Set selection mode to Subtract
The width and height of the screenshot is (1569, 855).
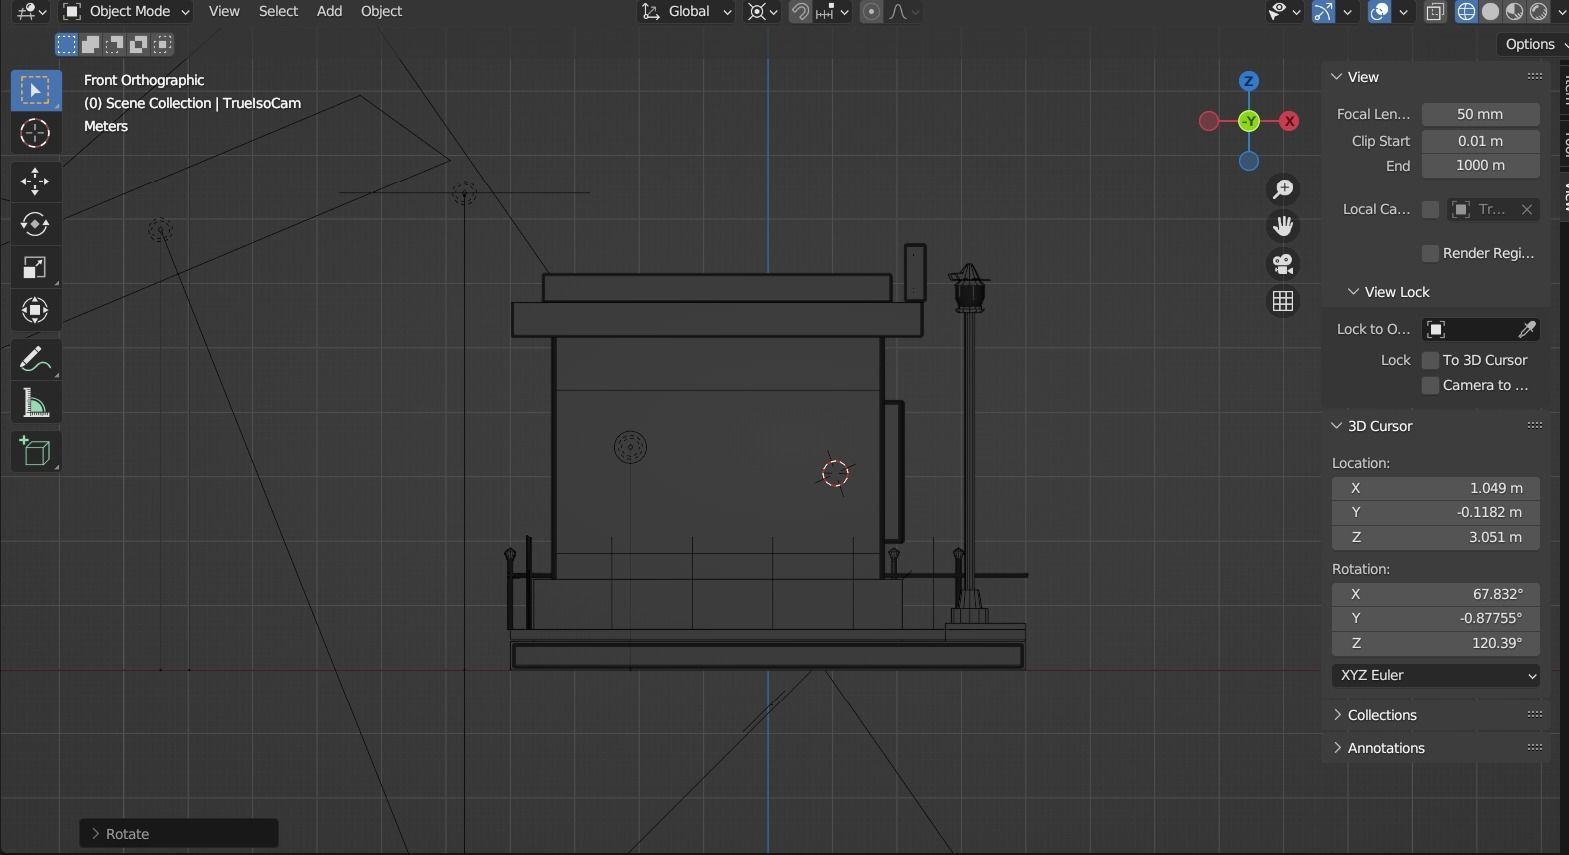(x=114, y=44)
